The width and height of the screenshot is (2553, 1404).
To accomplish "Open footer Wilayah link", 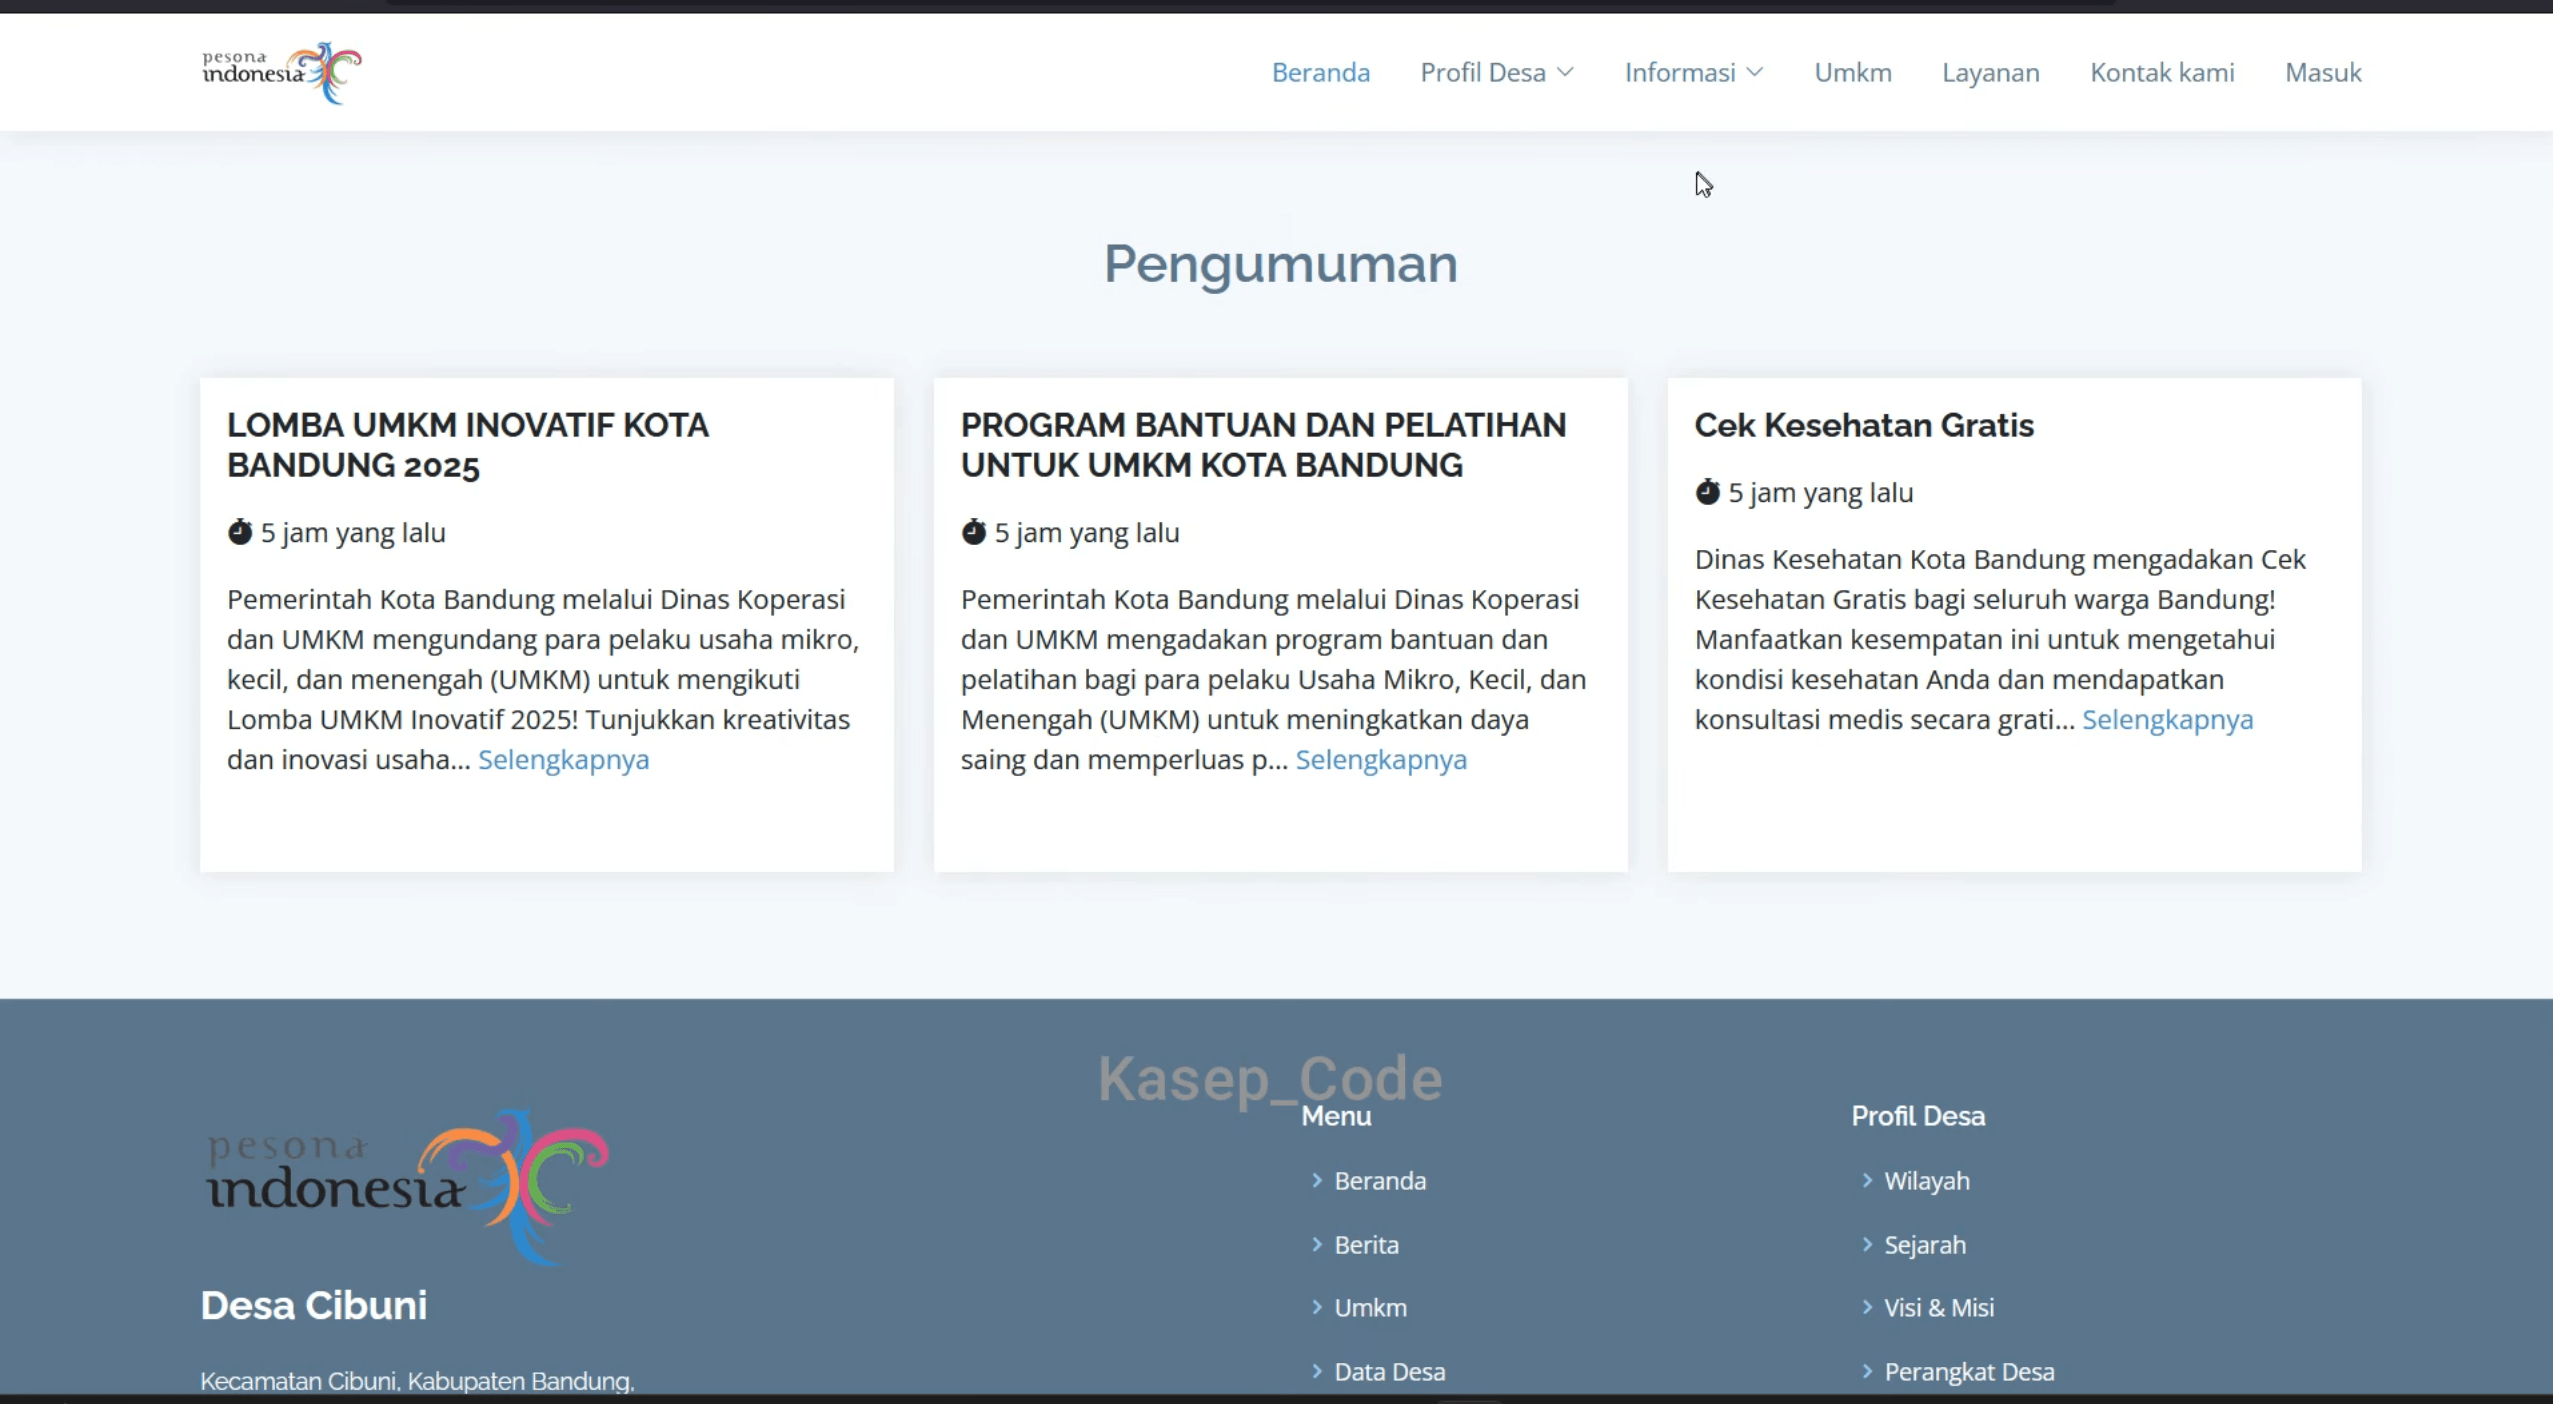I will click(1927, 1180).
